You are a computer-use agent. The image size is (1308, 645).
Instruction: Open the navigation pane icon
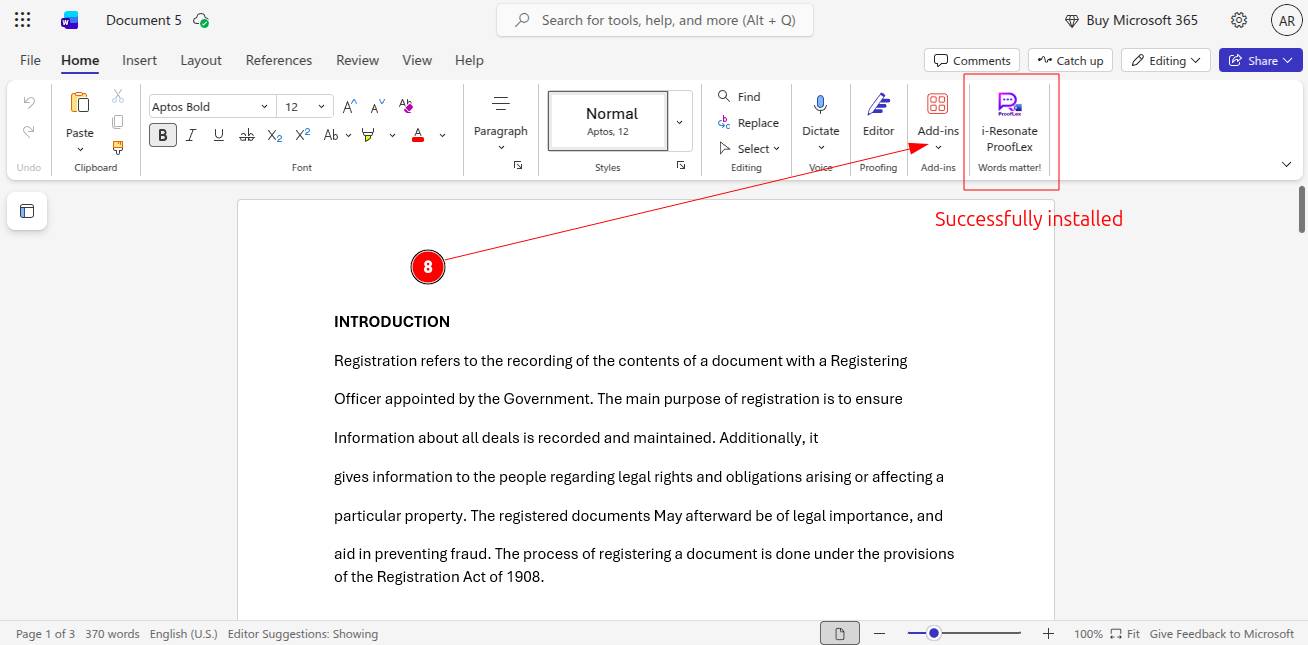point(27,211)
